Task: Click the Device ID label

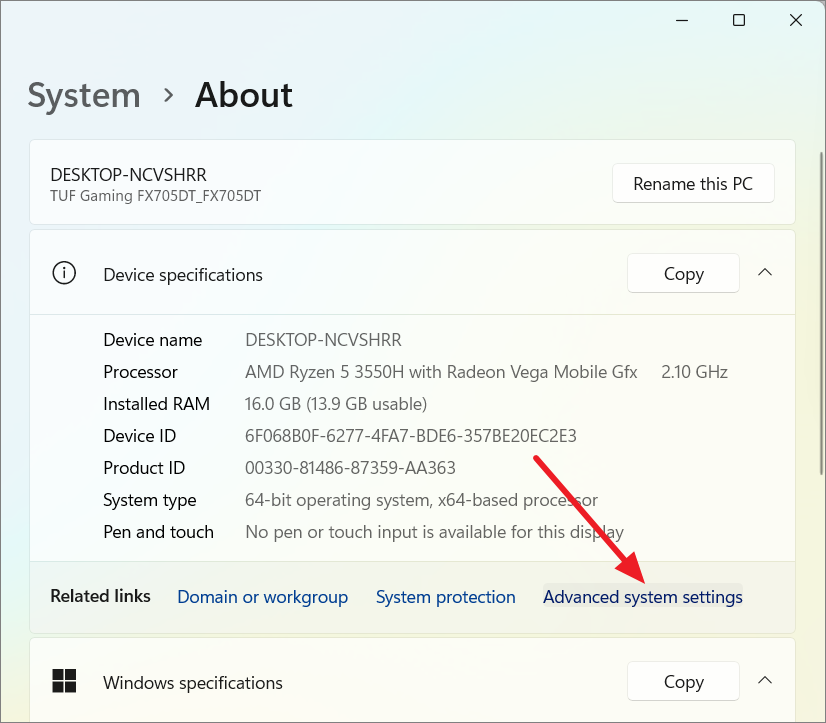Action: [140, 436]
